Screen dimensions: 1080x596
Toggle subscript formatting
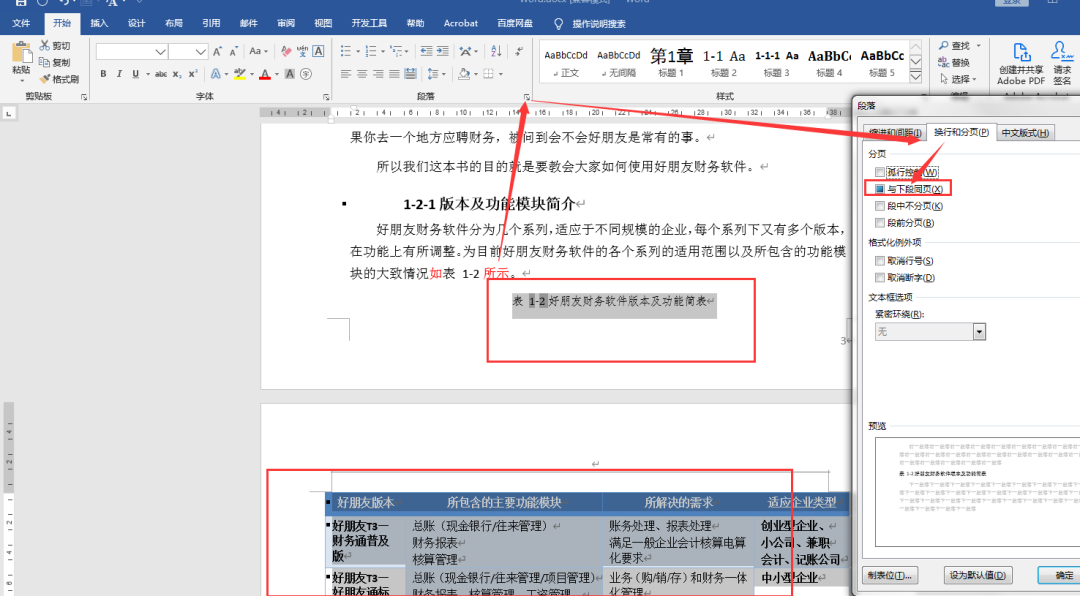click(x=177, y=74)
